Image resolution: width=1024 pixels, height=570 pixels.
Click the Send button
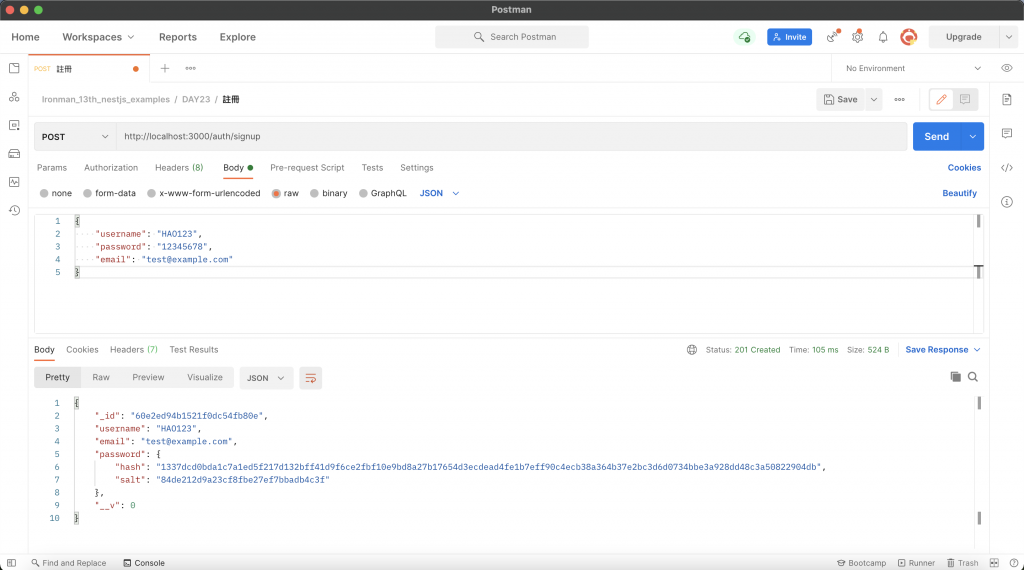pyautogui.click(x=936, y=136)
